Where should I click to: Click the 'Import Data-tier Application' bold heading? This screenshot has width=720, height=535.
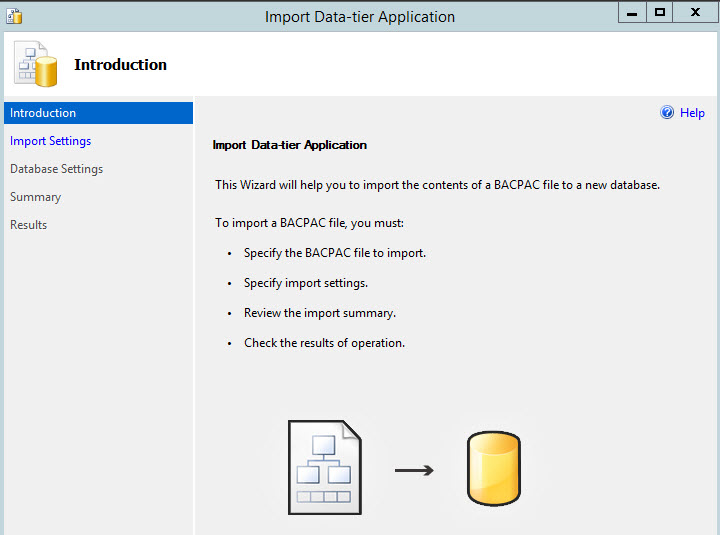pyautogui.click(x=290, y=145)
